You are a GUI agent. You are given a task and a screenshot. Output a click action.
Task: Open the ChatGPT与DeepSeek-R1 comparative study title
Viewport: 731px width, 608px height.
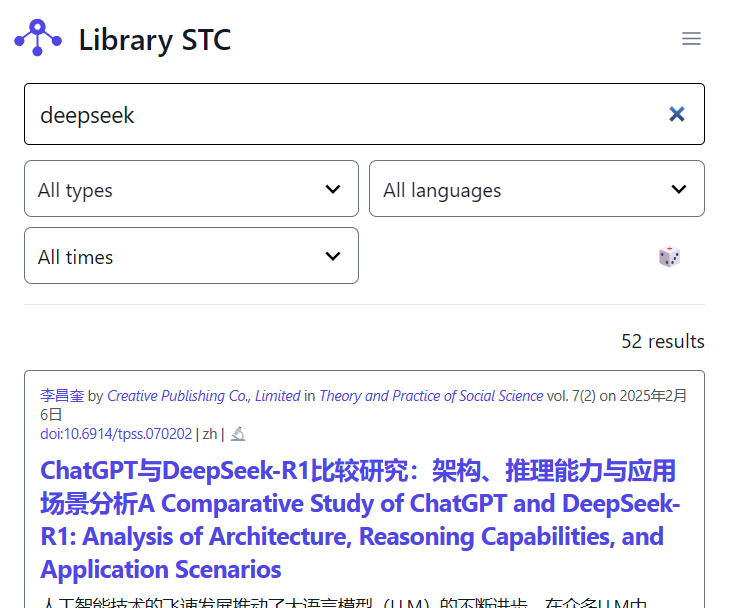click(x=360, y=519)
